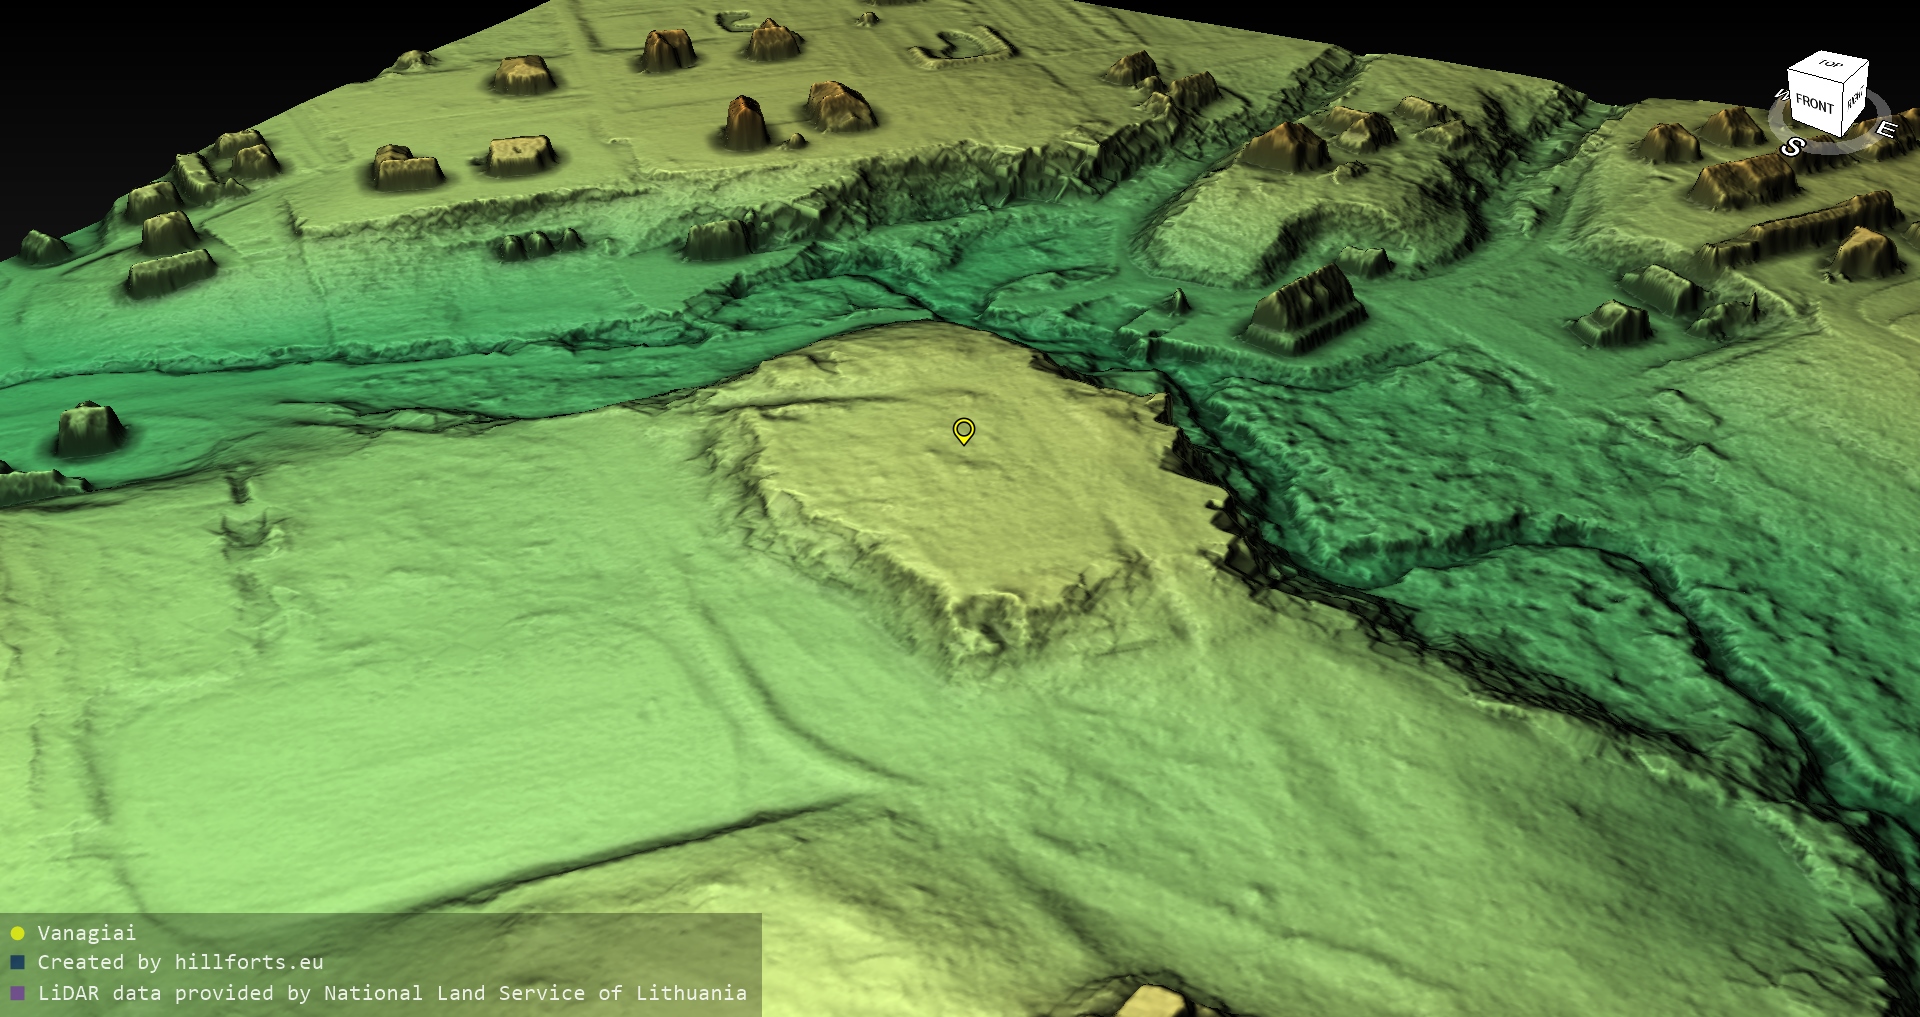Open the 'Created by hillforts.eu' link
Image resolution: width=1920 pixels, height=1017 pixels.
tap(180, 962)
